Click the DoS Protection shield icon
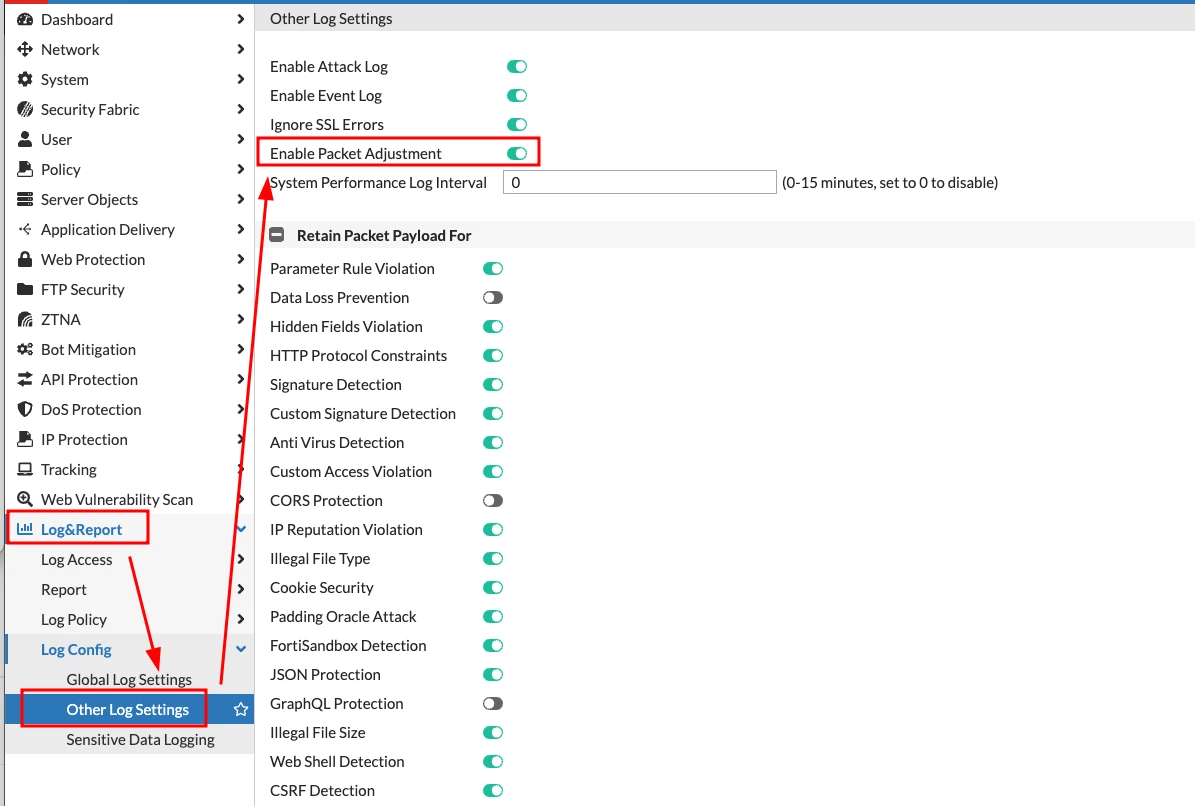The image size is (1195, 806). pos(25,410)
